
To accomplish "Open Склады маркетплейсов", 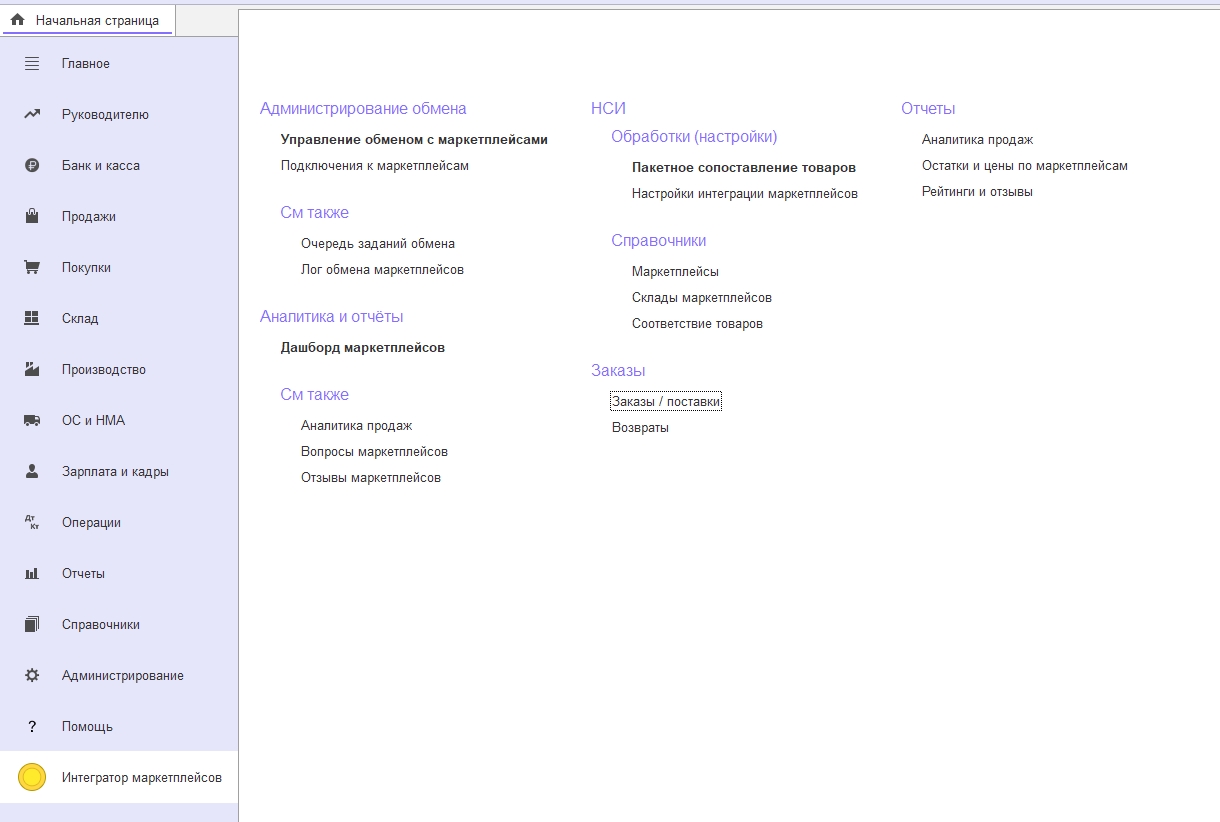I will [702, 298].
